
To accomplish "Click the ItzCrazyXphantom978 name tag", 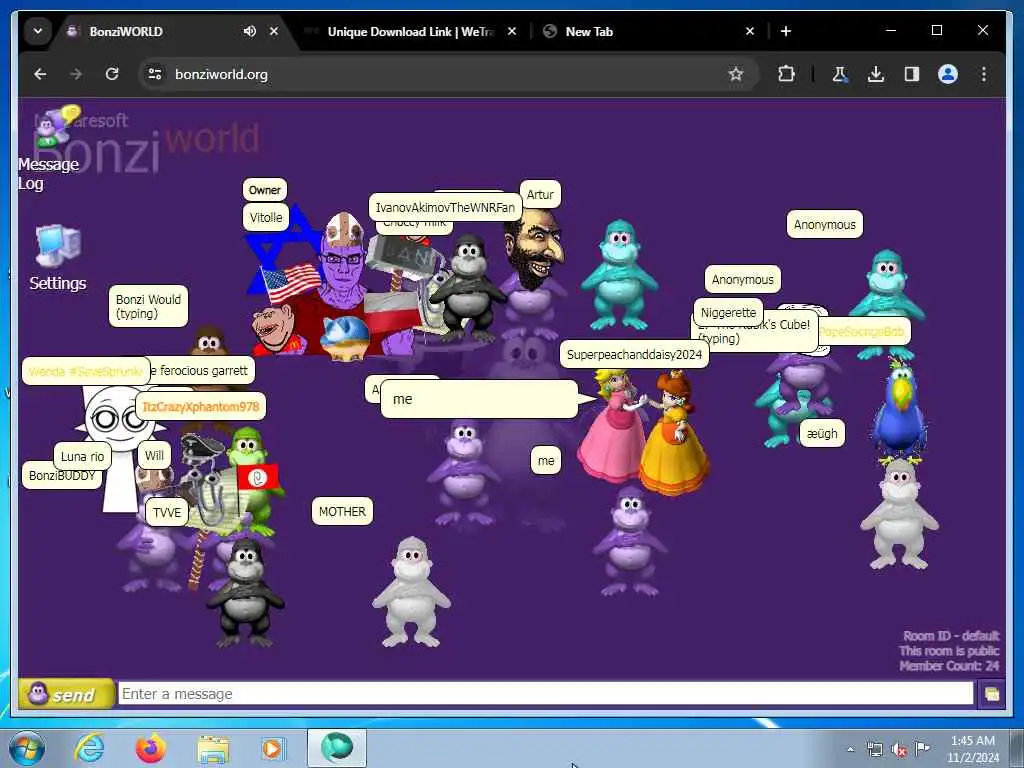I will (200, 407).
